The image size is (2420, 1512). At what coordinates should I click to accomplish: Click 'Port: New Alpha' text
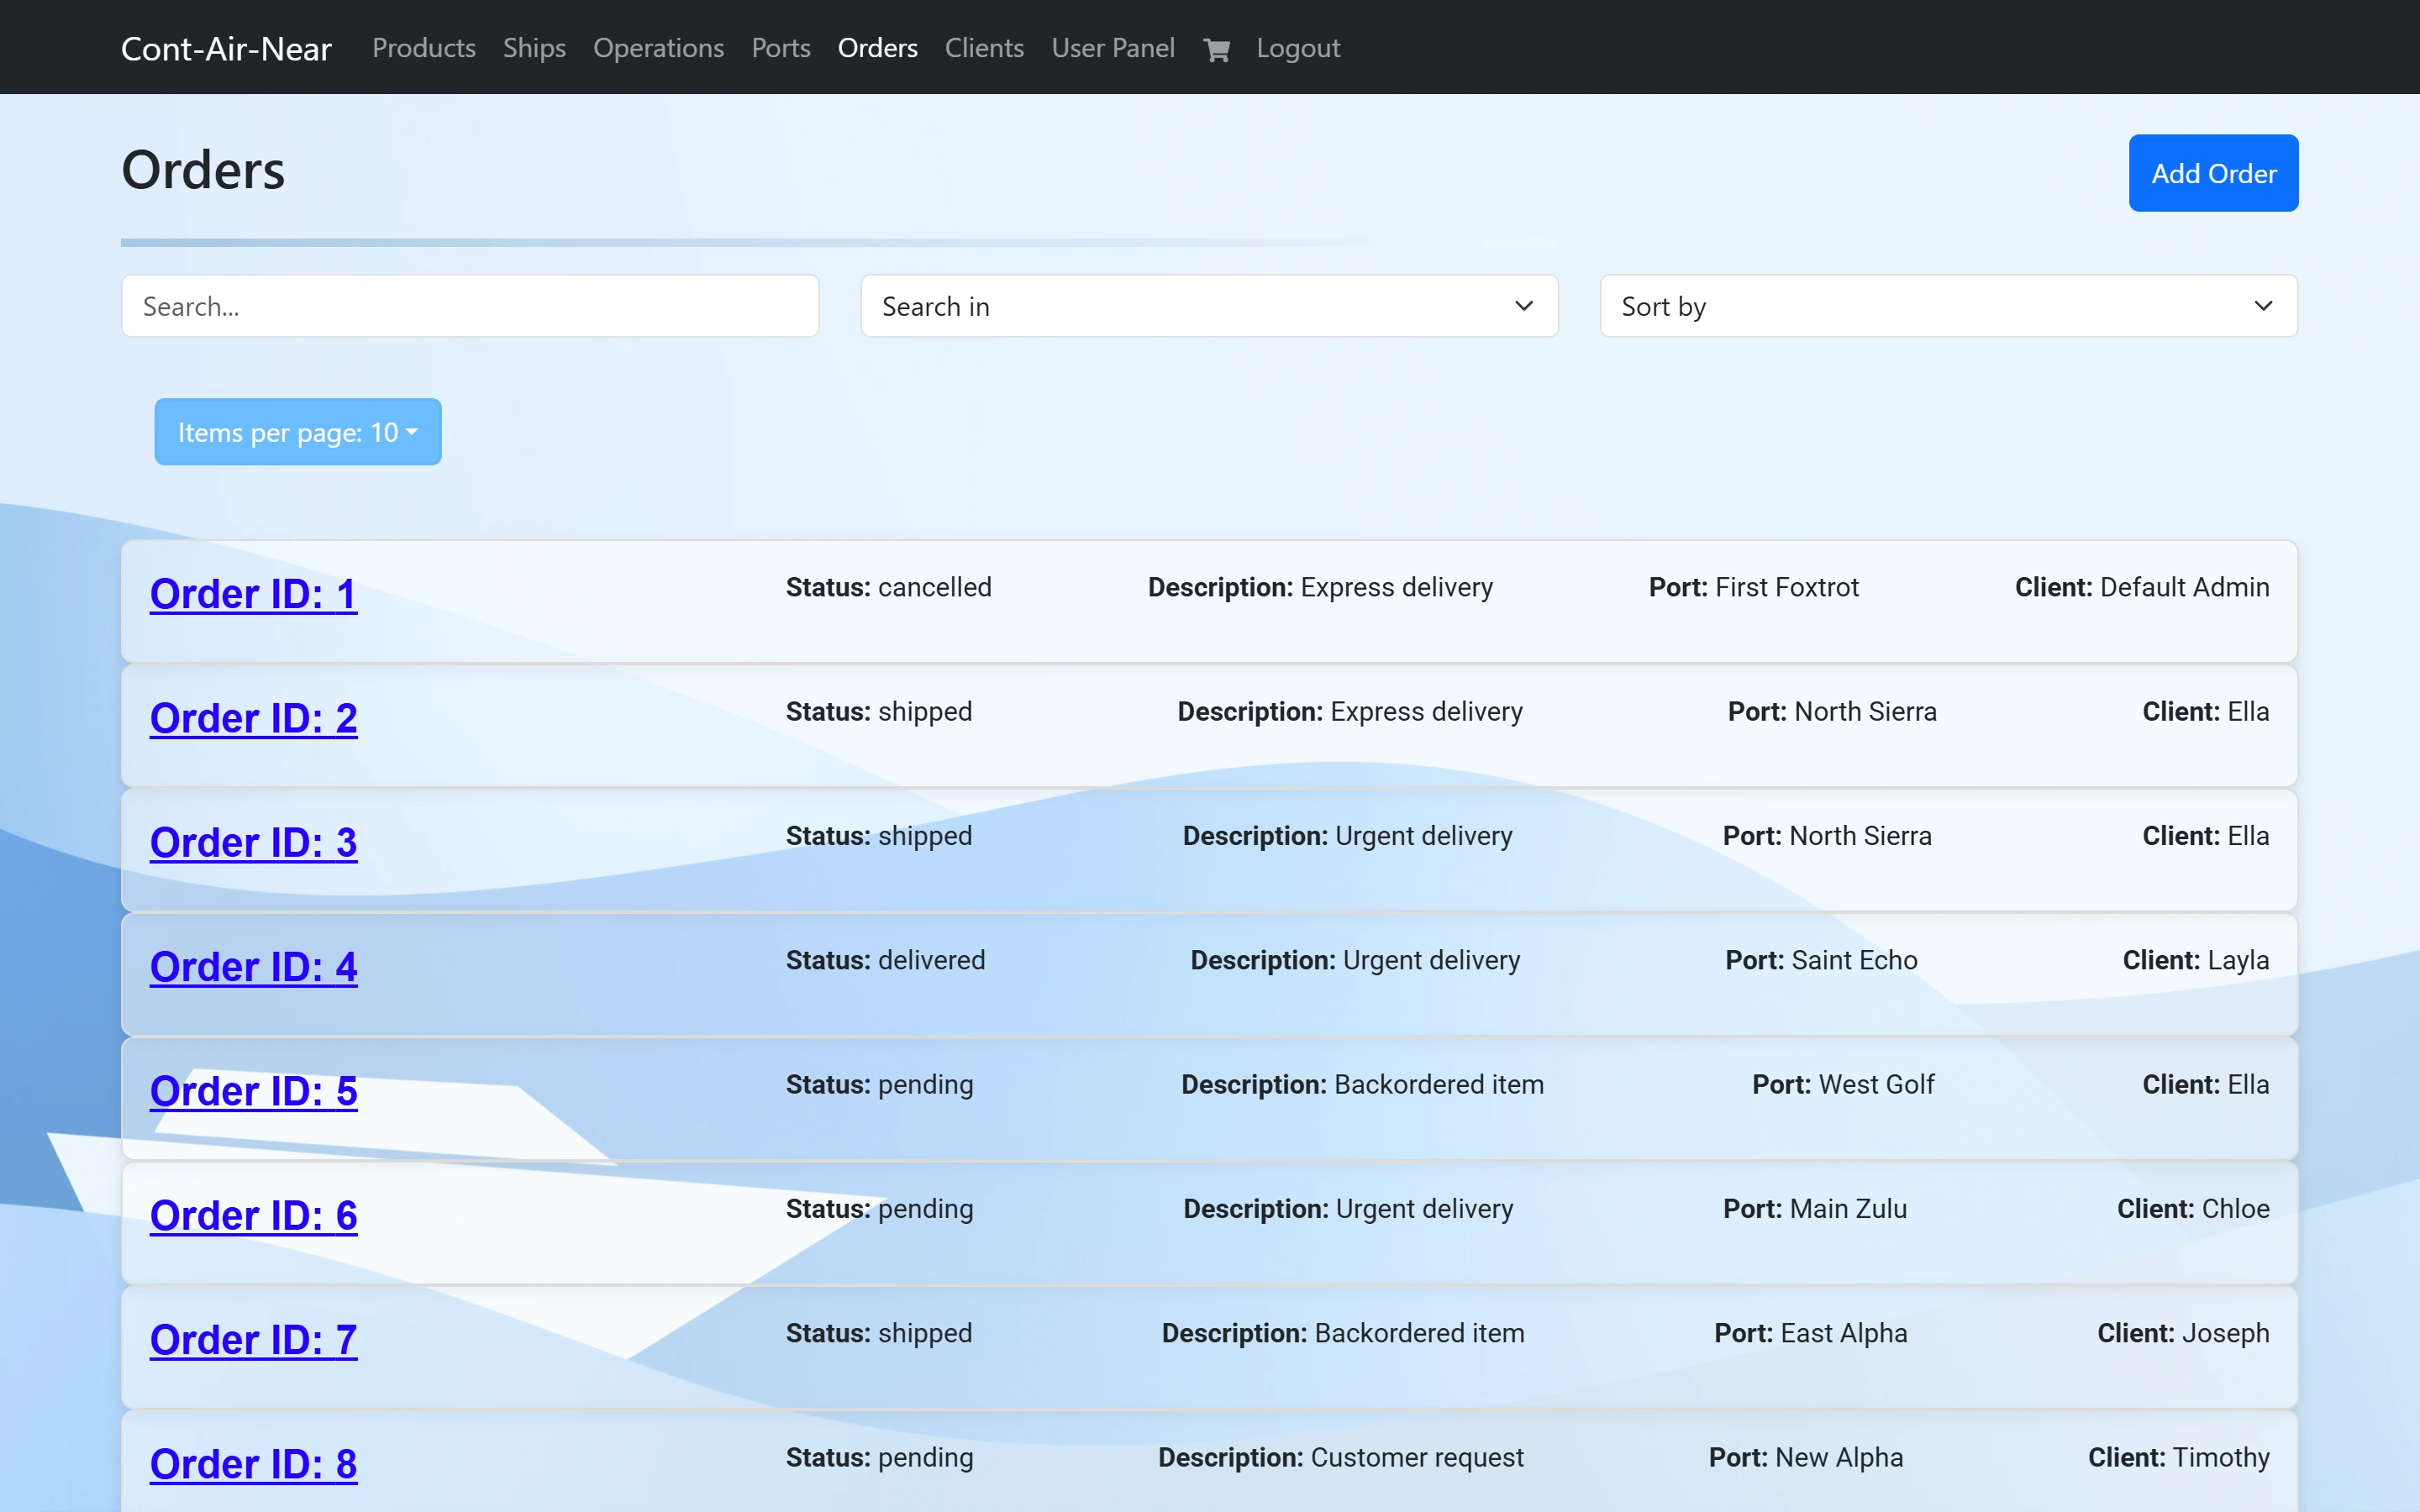[x=1806, y=1457]
